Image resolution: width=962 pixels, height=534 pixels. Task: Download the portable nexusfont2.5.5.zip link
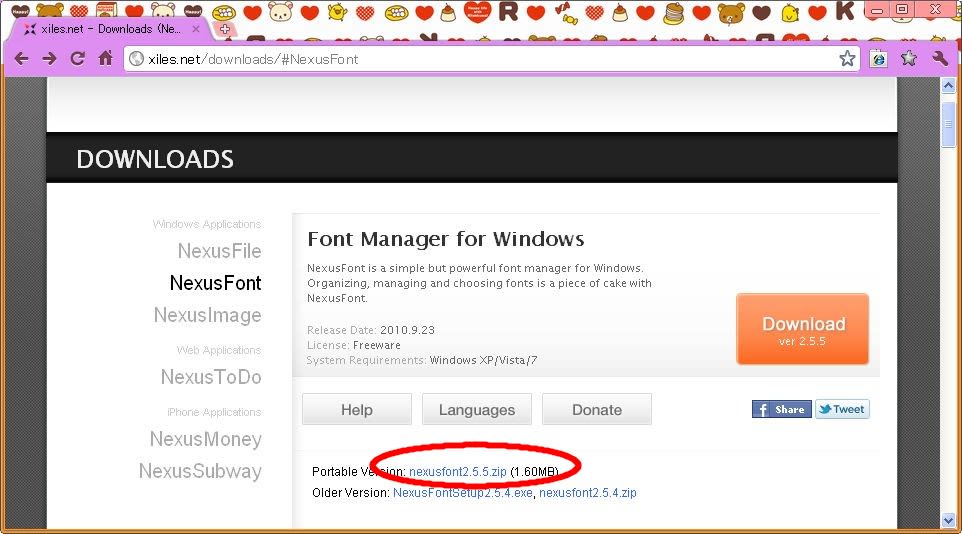tap(457, 471)
